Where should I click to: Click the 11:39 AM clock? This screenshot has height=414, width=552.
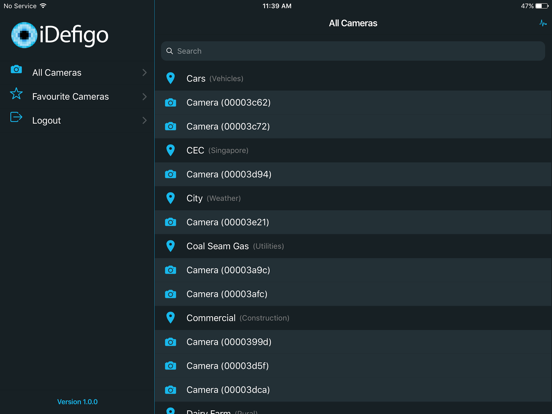pyautogui.click(x=277, y=6)
